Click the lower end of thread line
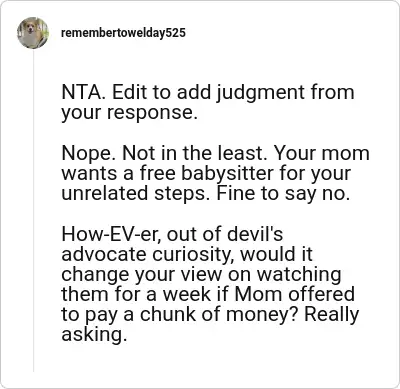400x389 pixels. click(x=33, y=367)
